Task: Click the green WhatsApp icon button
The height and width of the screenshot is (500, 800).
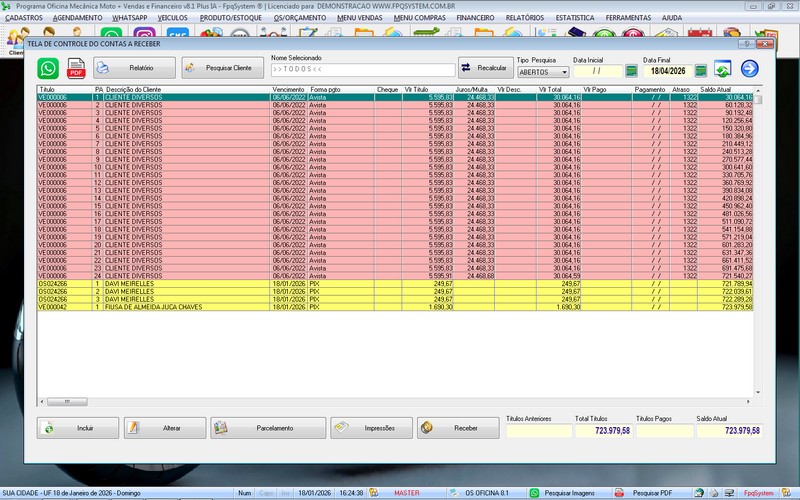Action: (48, 68)
